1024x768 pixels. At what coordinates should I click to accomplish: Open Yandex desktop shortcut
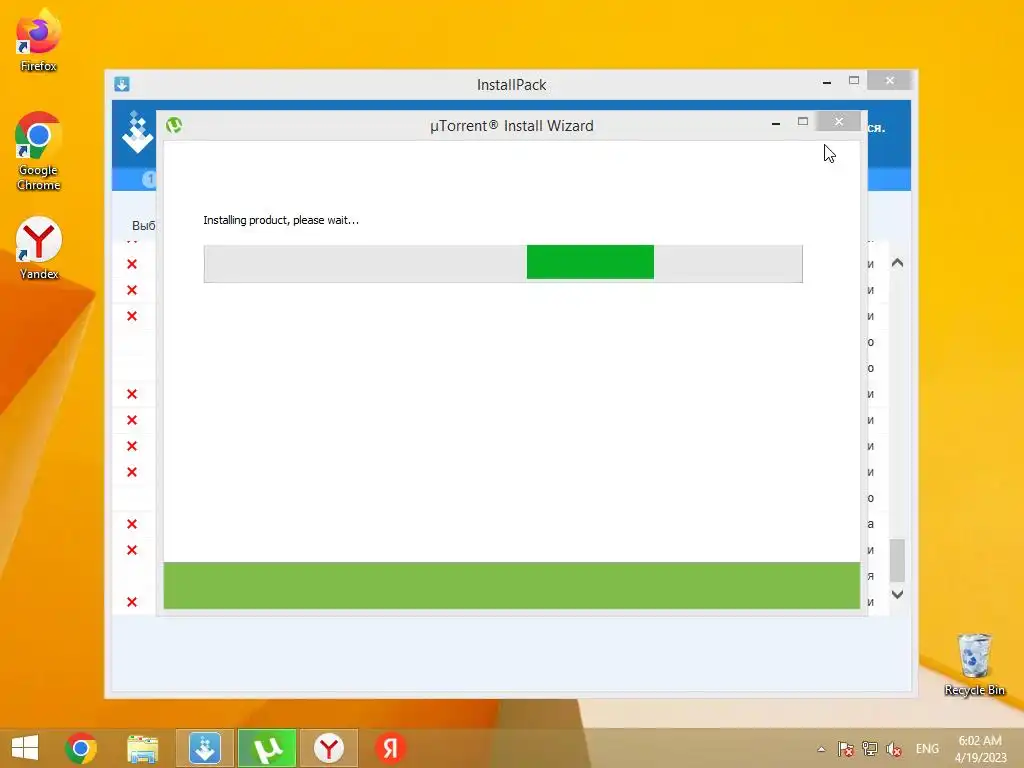point(39,248)
